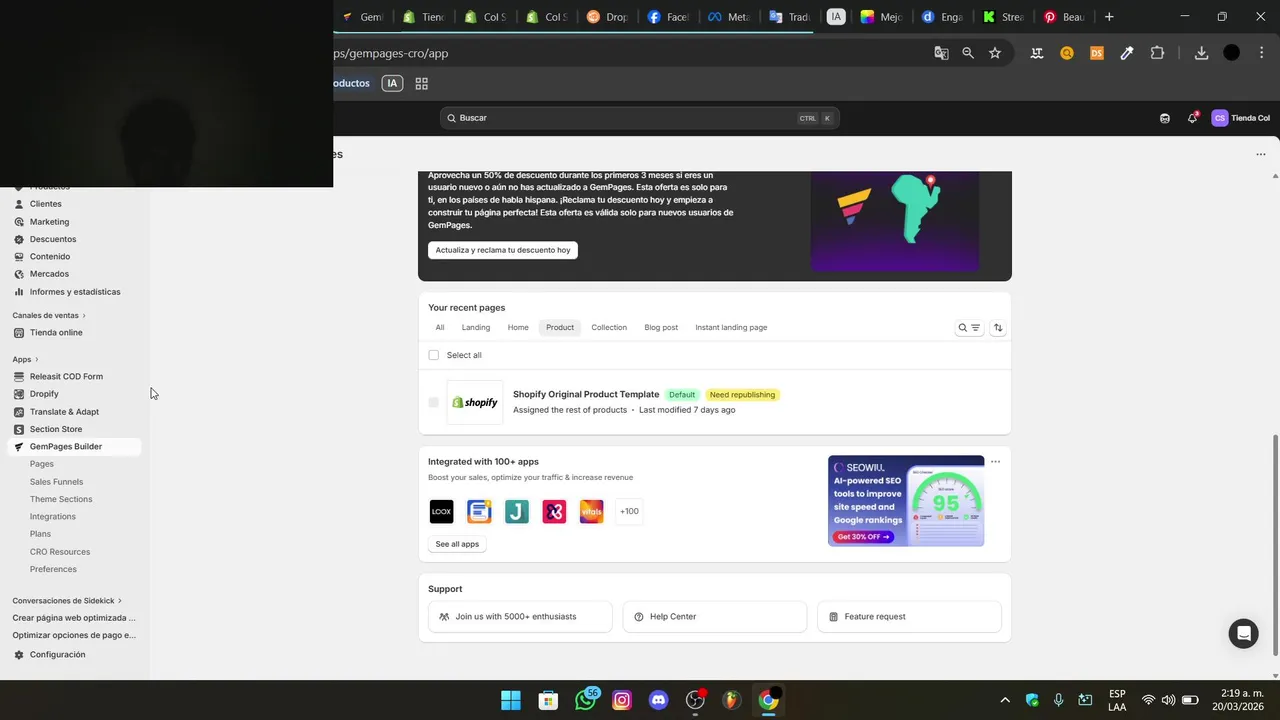Screen dimensions: 1280x720
Task: Click the See all apps button
Action: (x=457, y=544)
